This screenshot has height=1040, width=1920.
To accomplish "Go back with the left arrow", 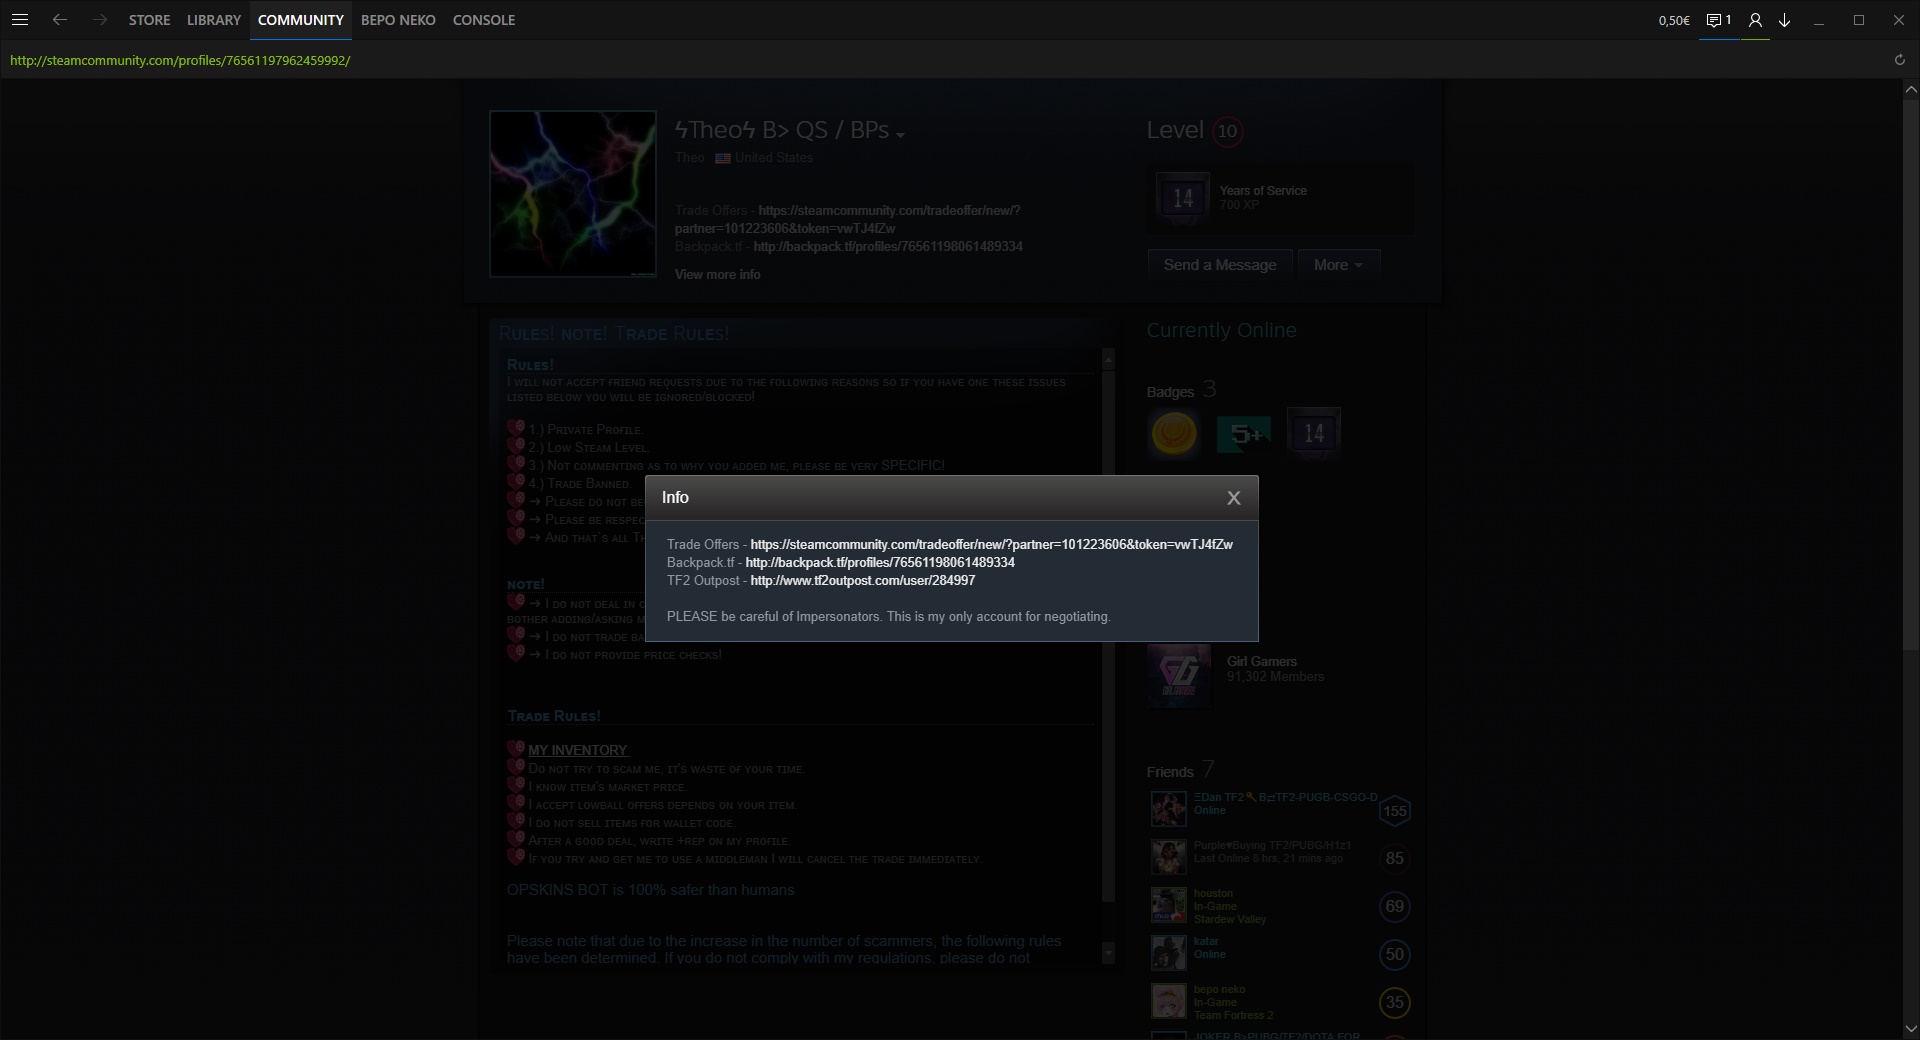I will pyautogui.click(x=60, y=20).
